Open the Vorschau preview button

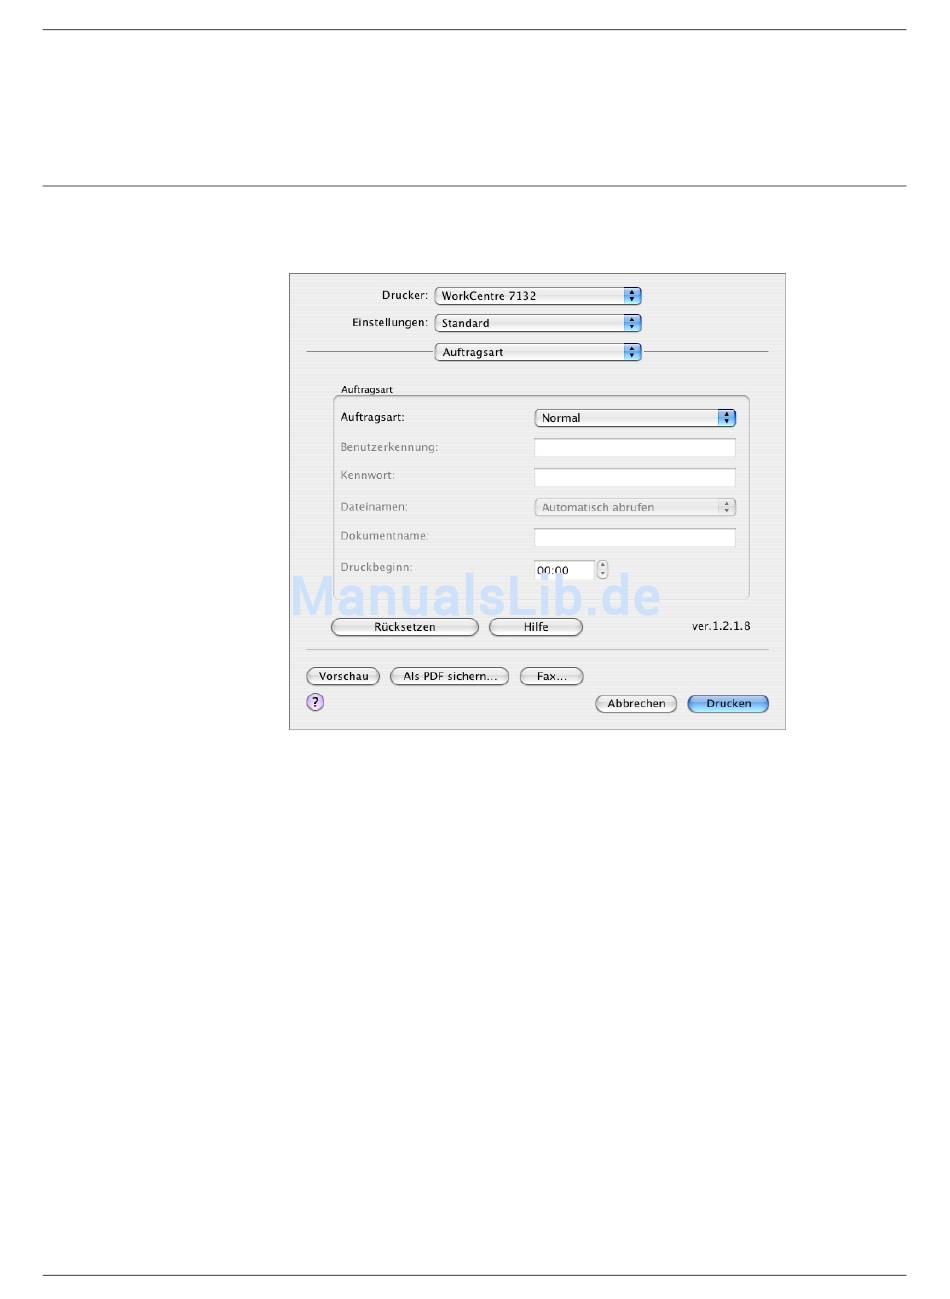(343, 677)
